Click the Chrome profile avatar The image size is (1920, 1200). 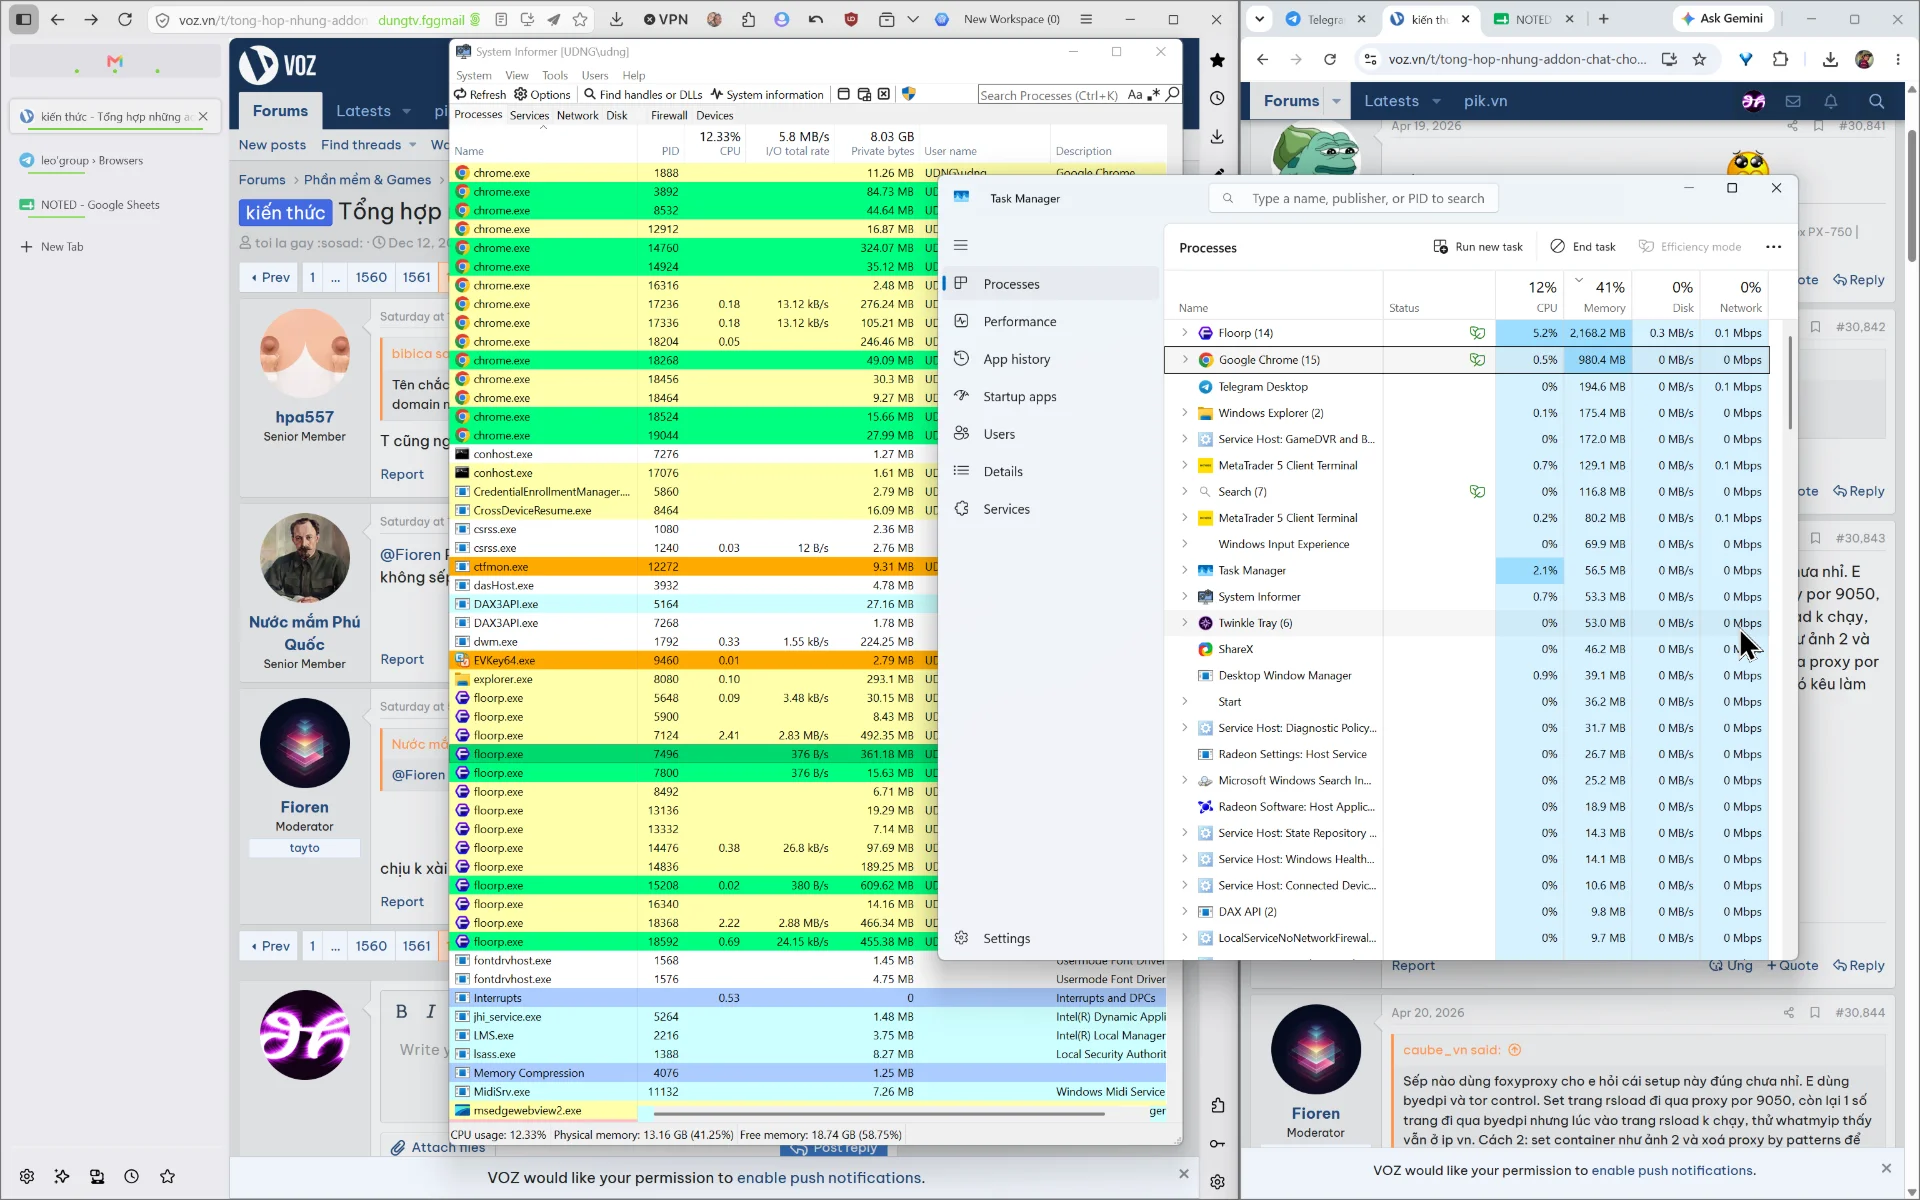click(x=1864, y=59)
